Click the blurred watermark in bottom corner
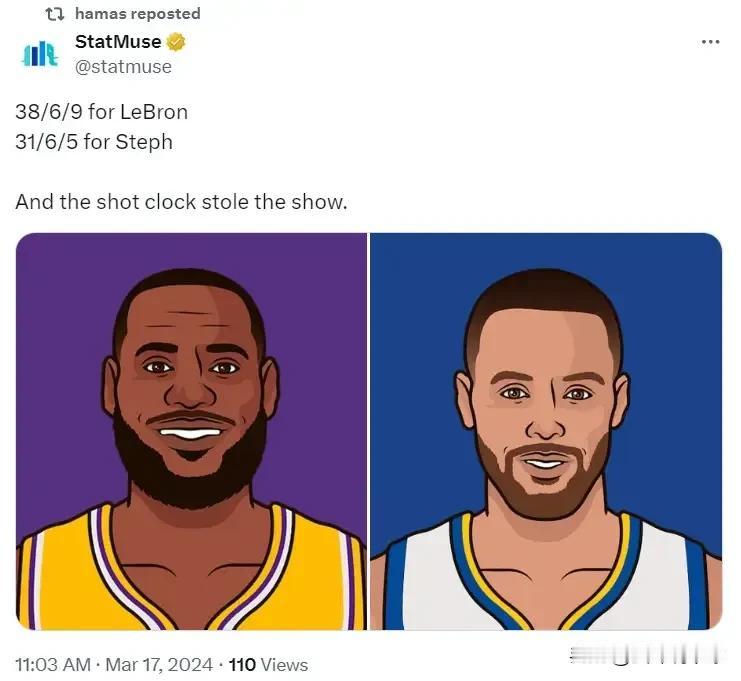The width and height of the screenshot is (741, 681). pyautogui.click(x=646, y=655)
